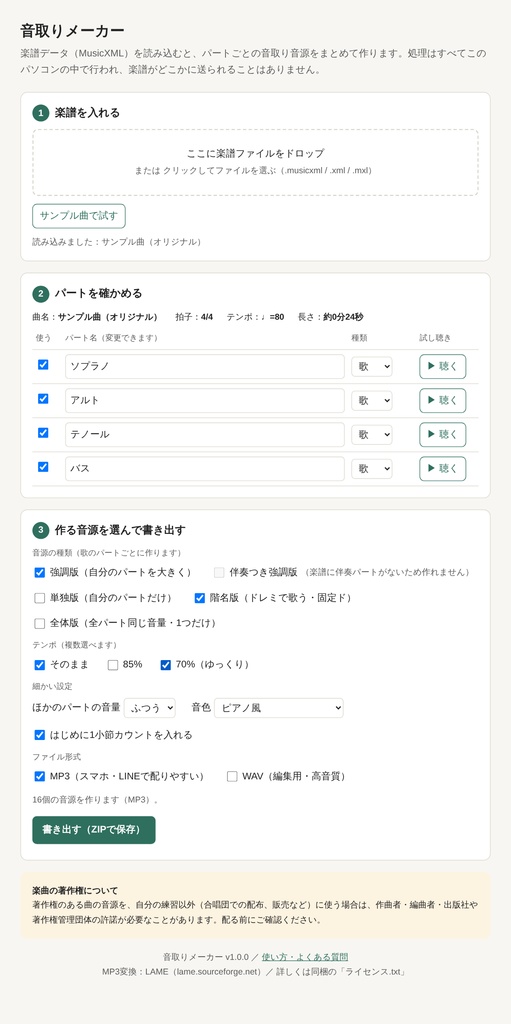This screenshot has width=511, height=1024.
Task: Uncheck the バス part checkbox
Action: tap(43, 467)
